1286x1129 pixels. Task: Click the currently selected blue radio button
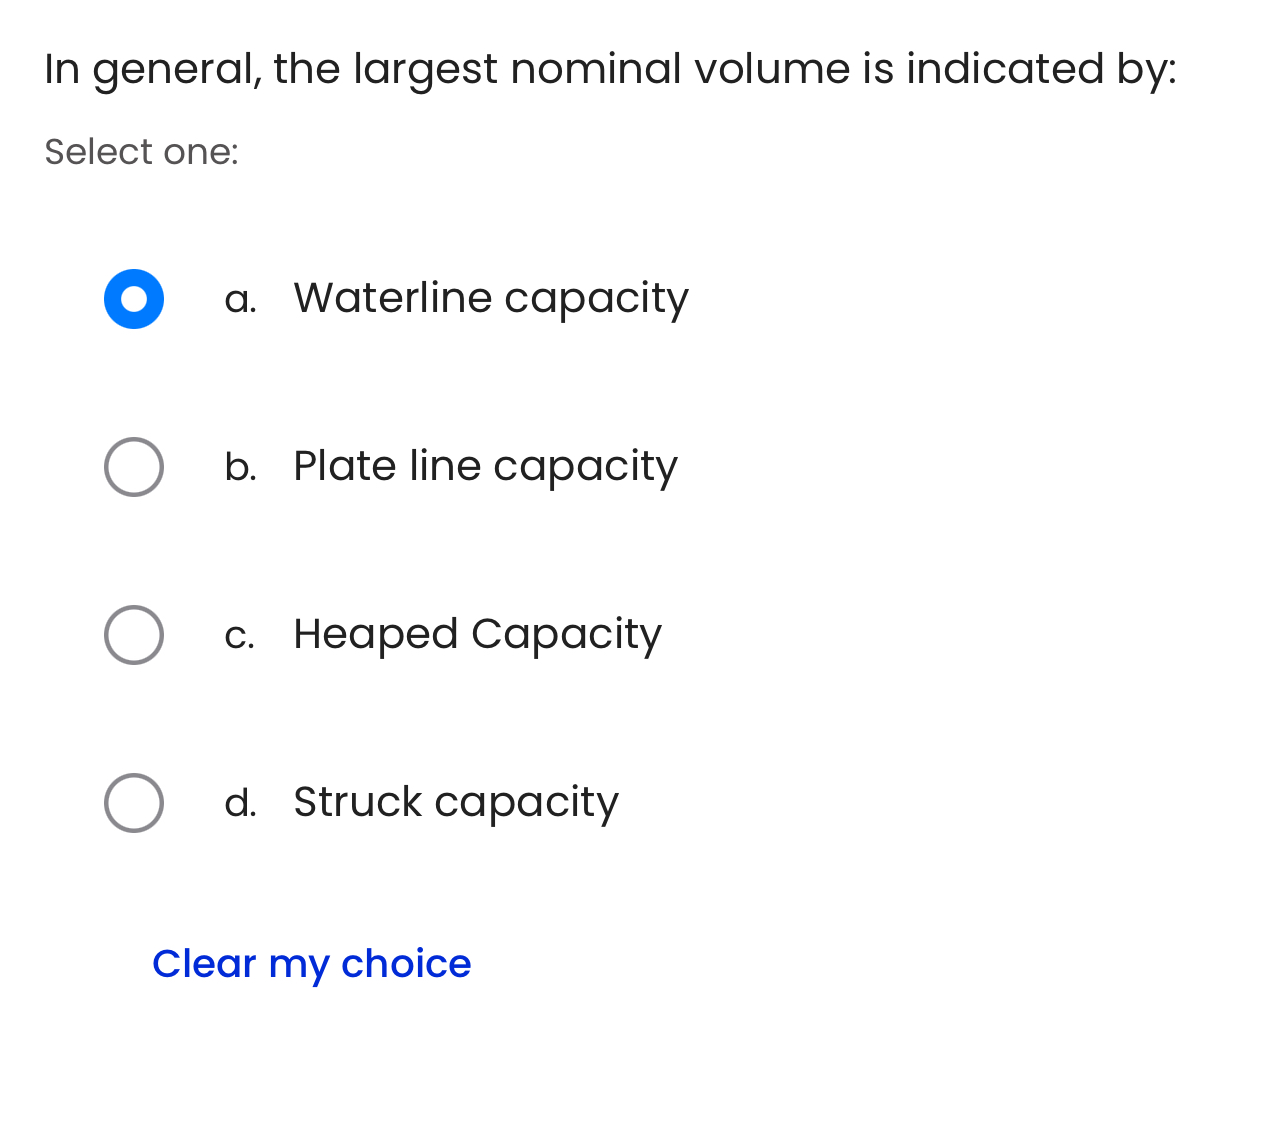point(134,298)
